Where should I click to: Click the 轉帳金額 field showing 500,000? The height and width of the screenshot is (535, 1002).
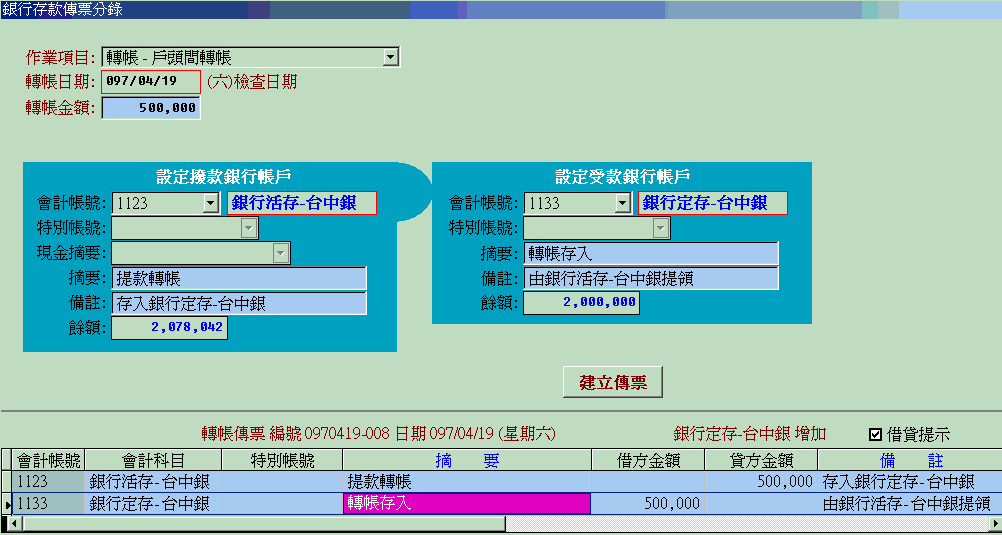tap(151, 108)
